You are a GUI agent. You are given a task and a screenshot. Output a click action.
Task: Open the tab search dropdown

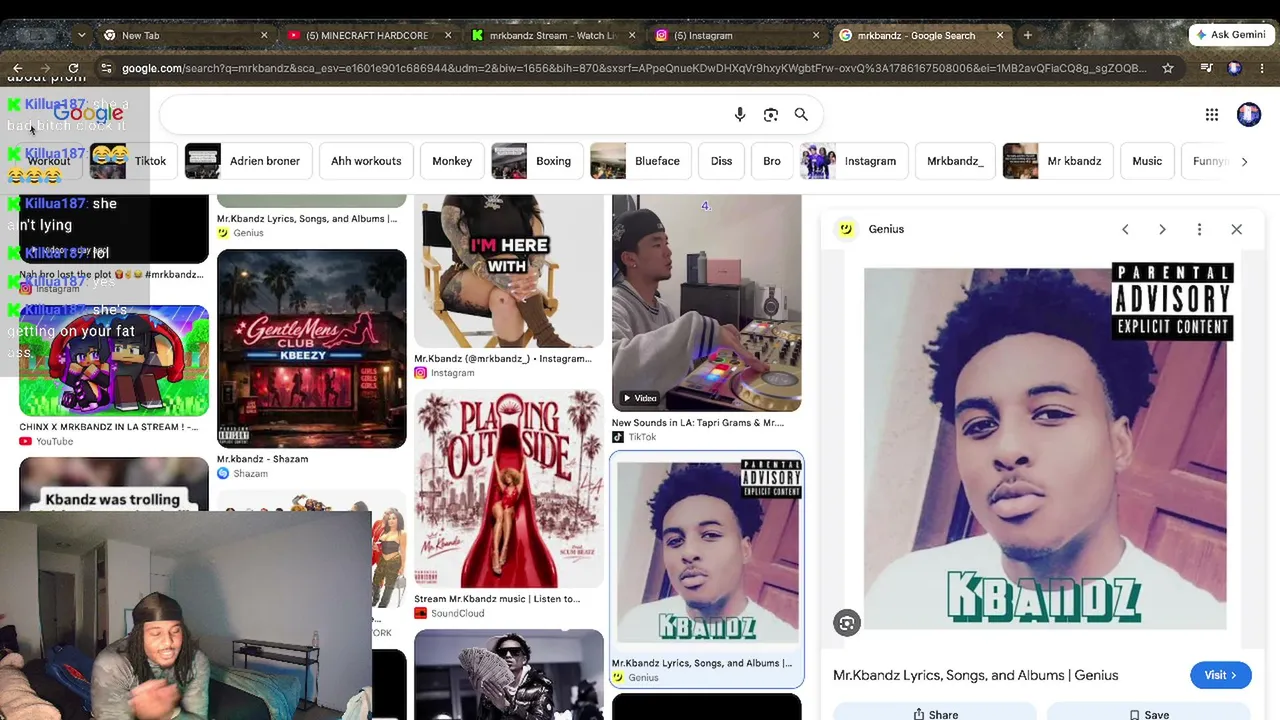point(81,35)
